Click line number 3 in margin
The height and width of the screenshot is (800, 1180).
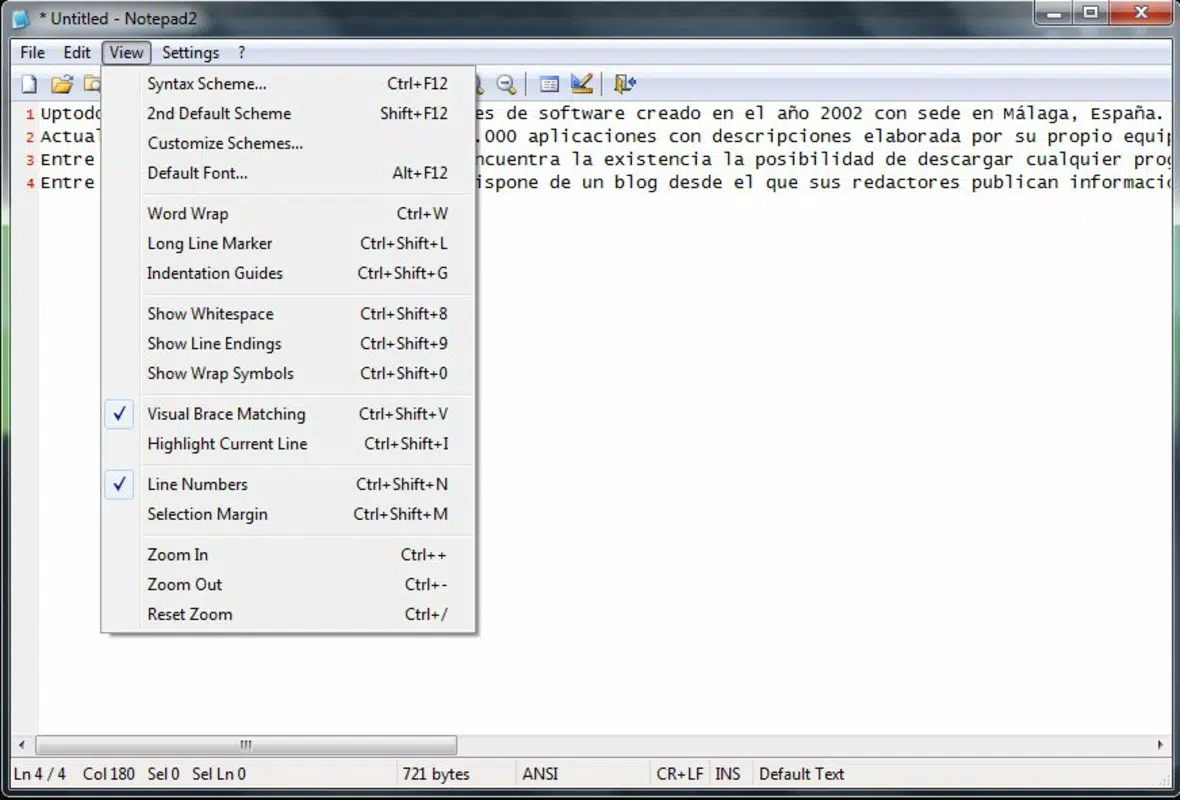click(30, 160)
